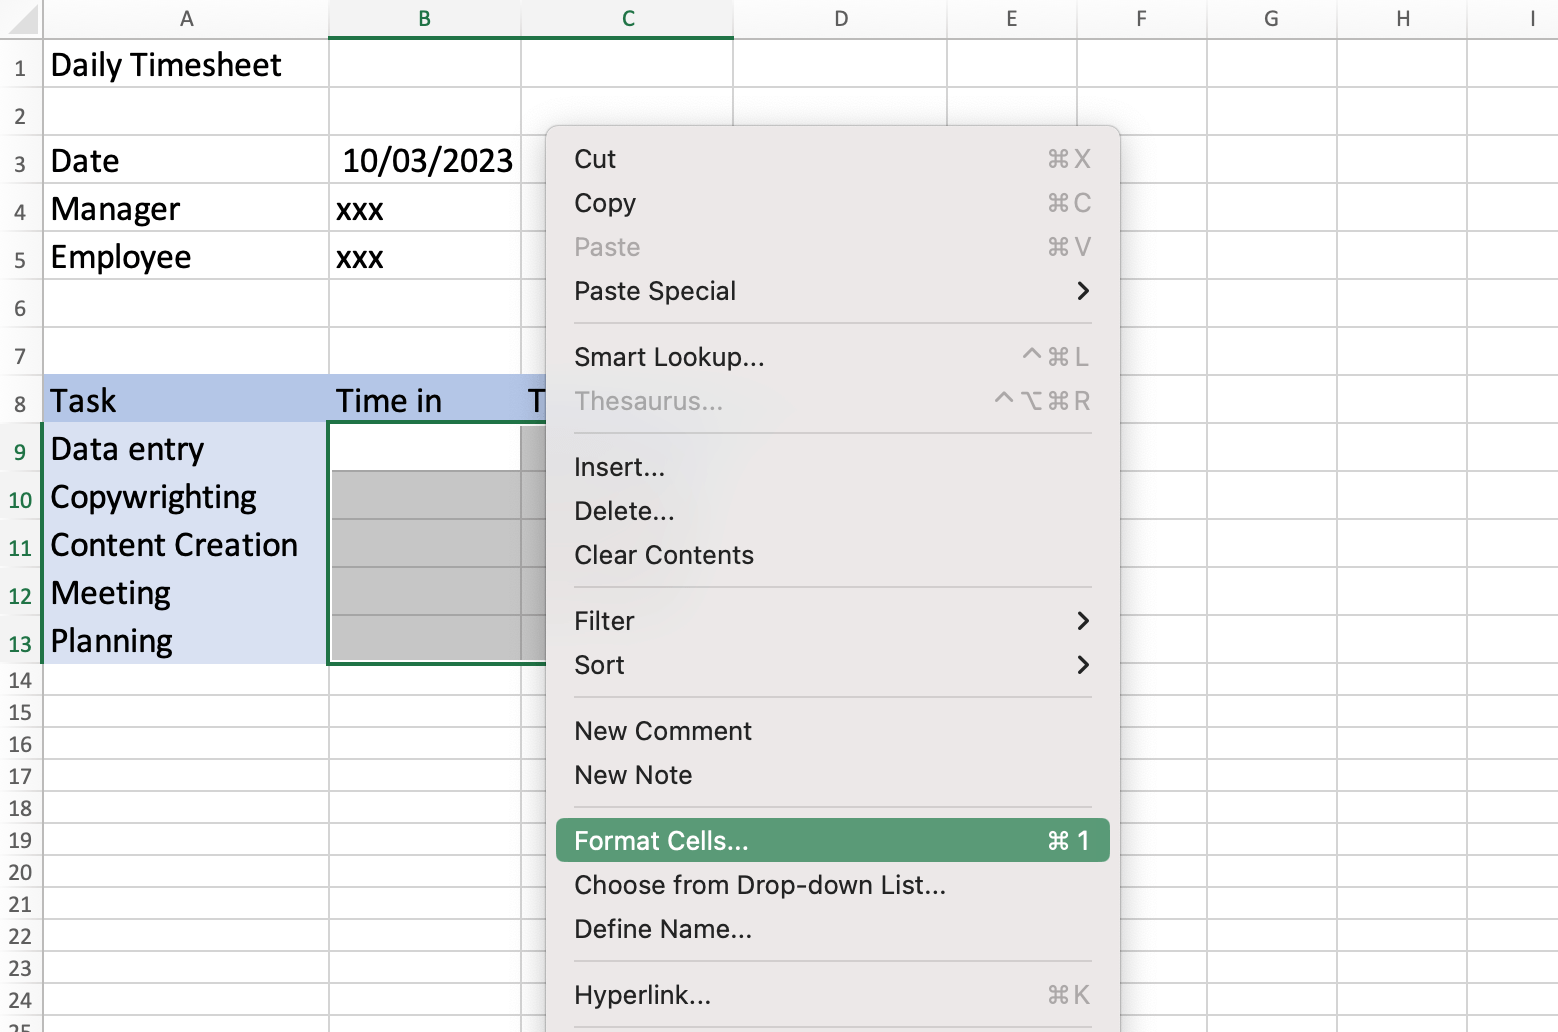Select Hyperlink... in the context menu

[642, 995]
